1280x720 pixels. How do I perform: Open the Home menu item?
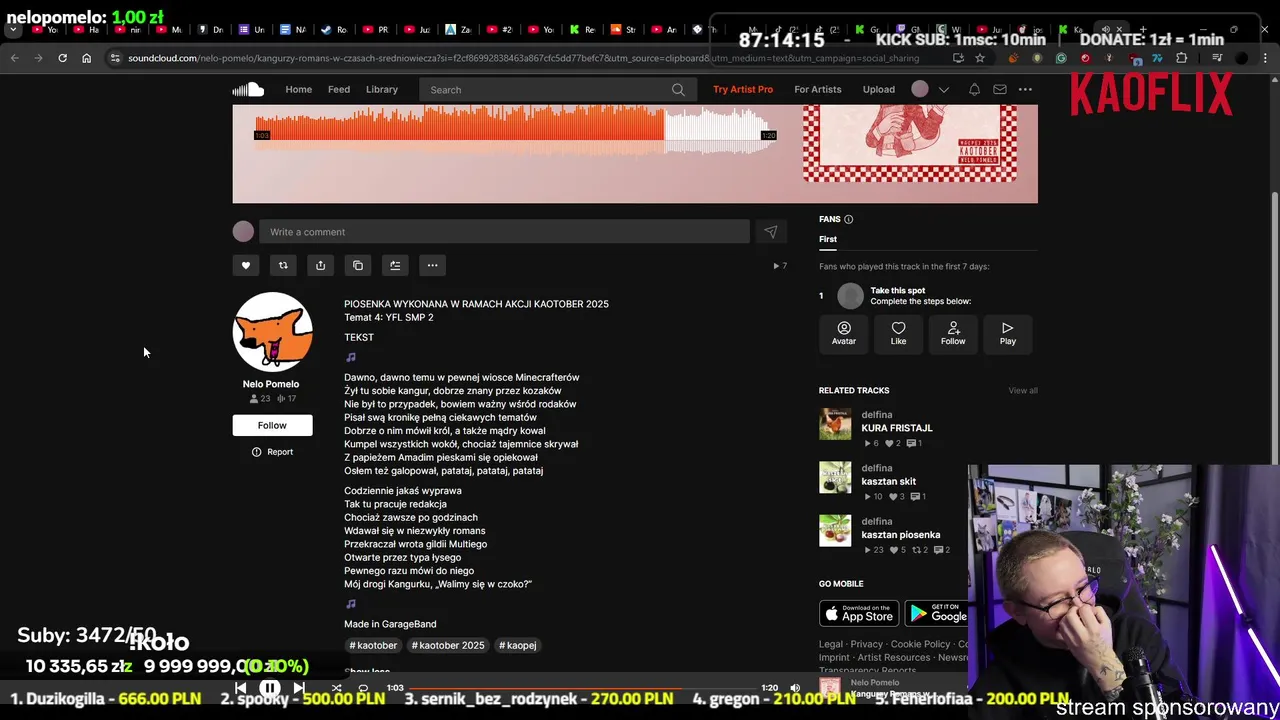(299, 90)
